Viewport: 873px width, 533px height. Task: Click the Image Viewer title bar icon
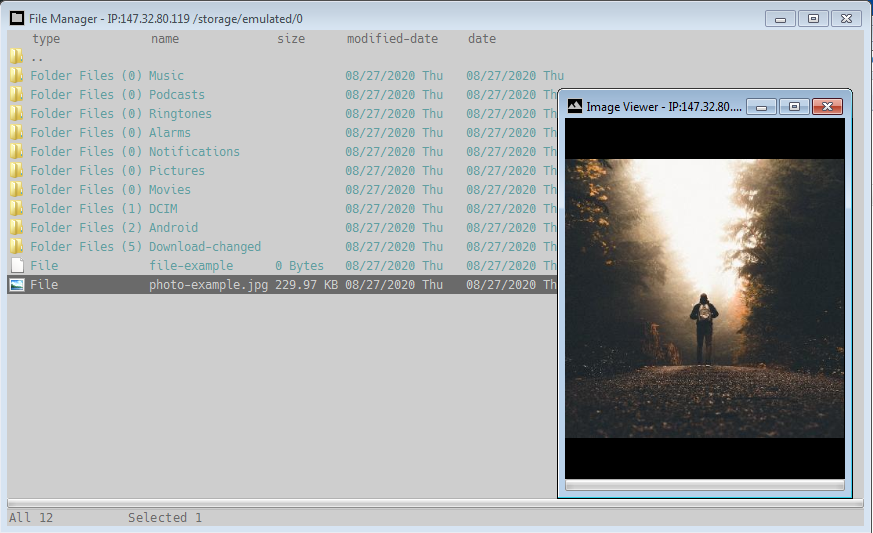[575, 106]
